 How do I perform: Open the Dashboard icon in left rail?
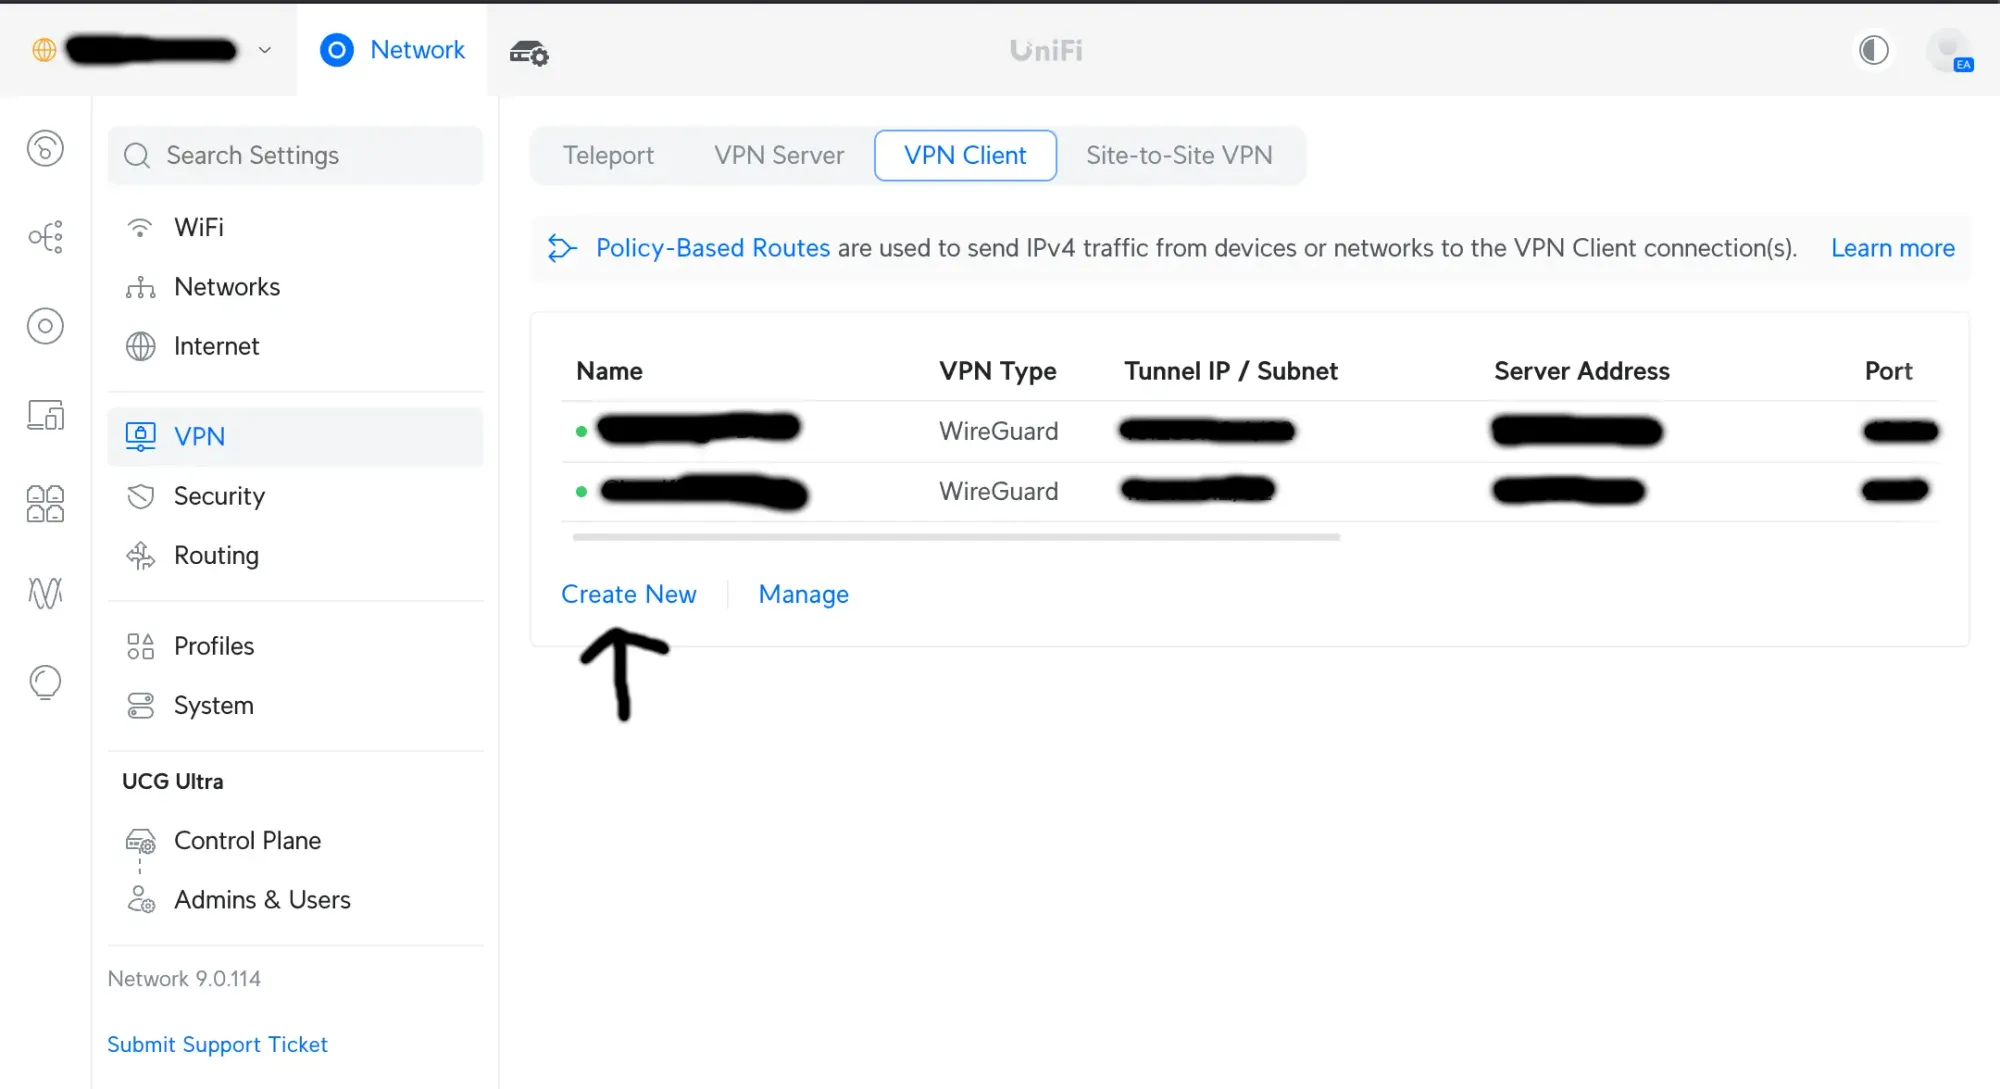pyautogui.click(x=45, y=149)
